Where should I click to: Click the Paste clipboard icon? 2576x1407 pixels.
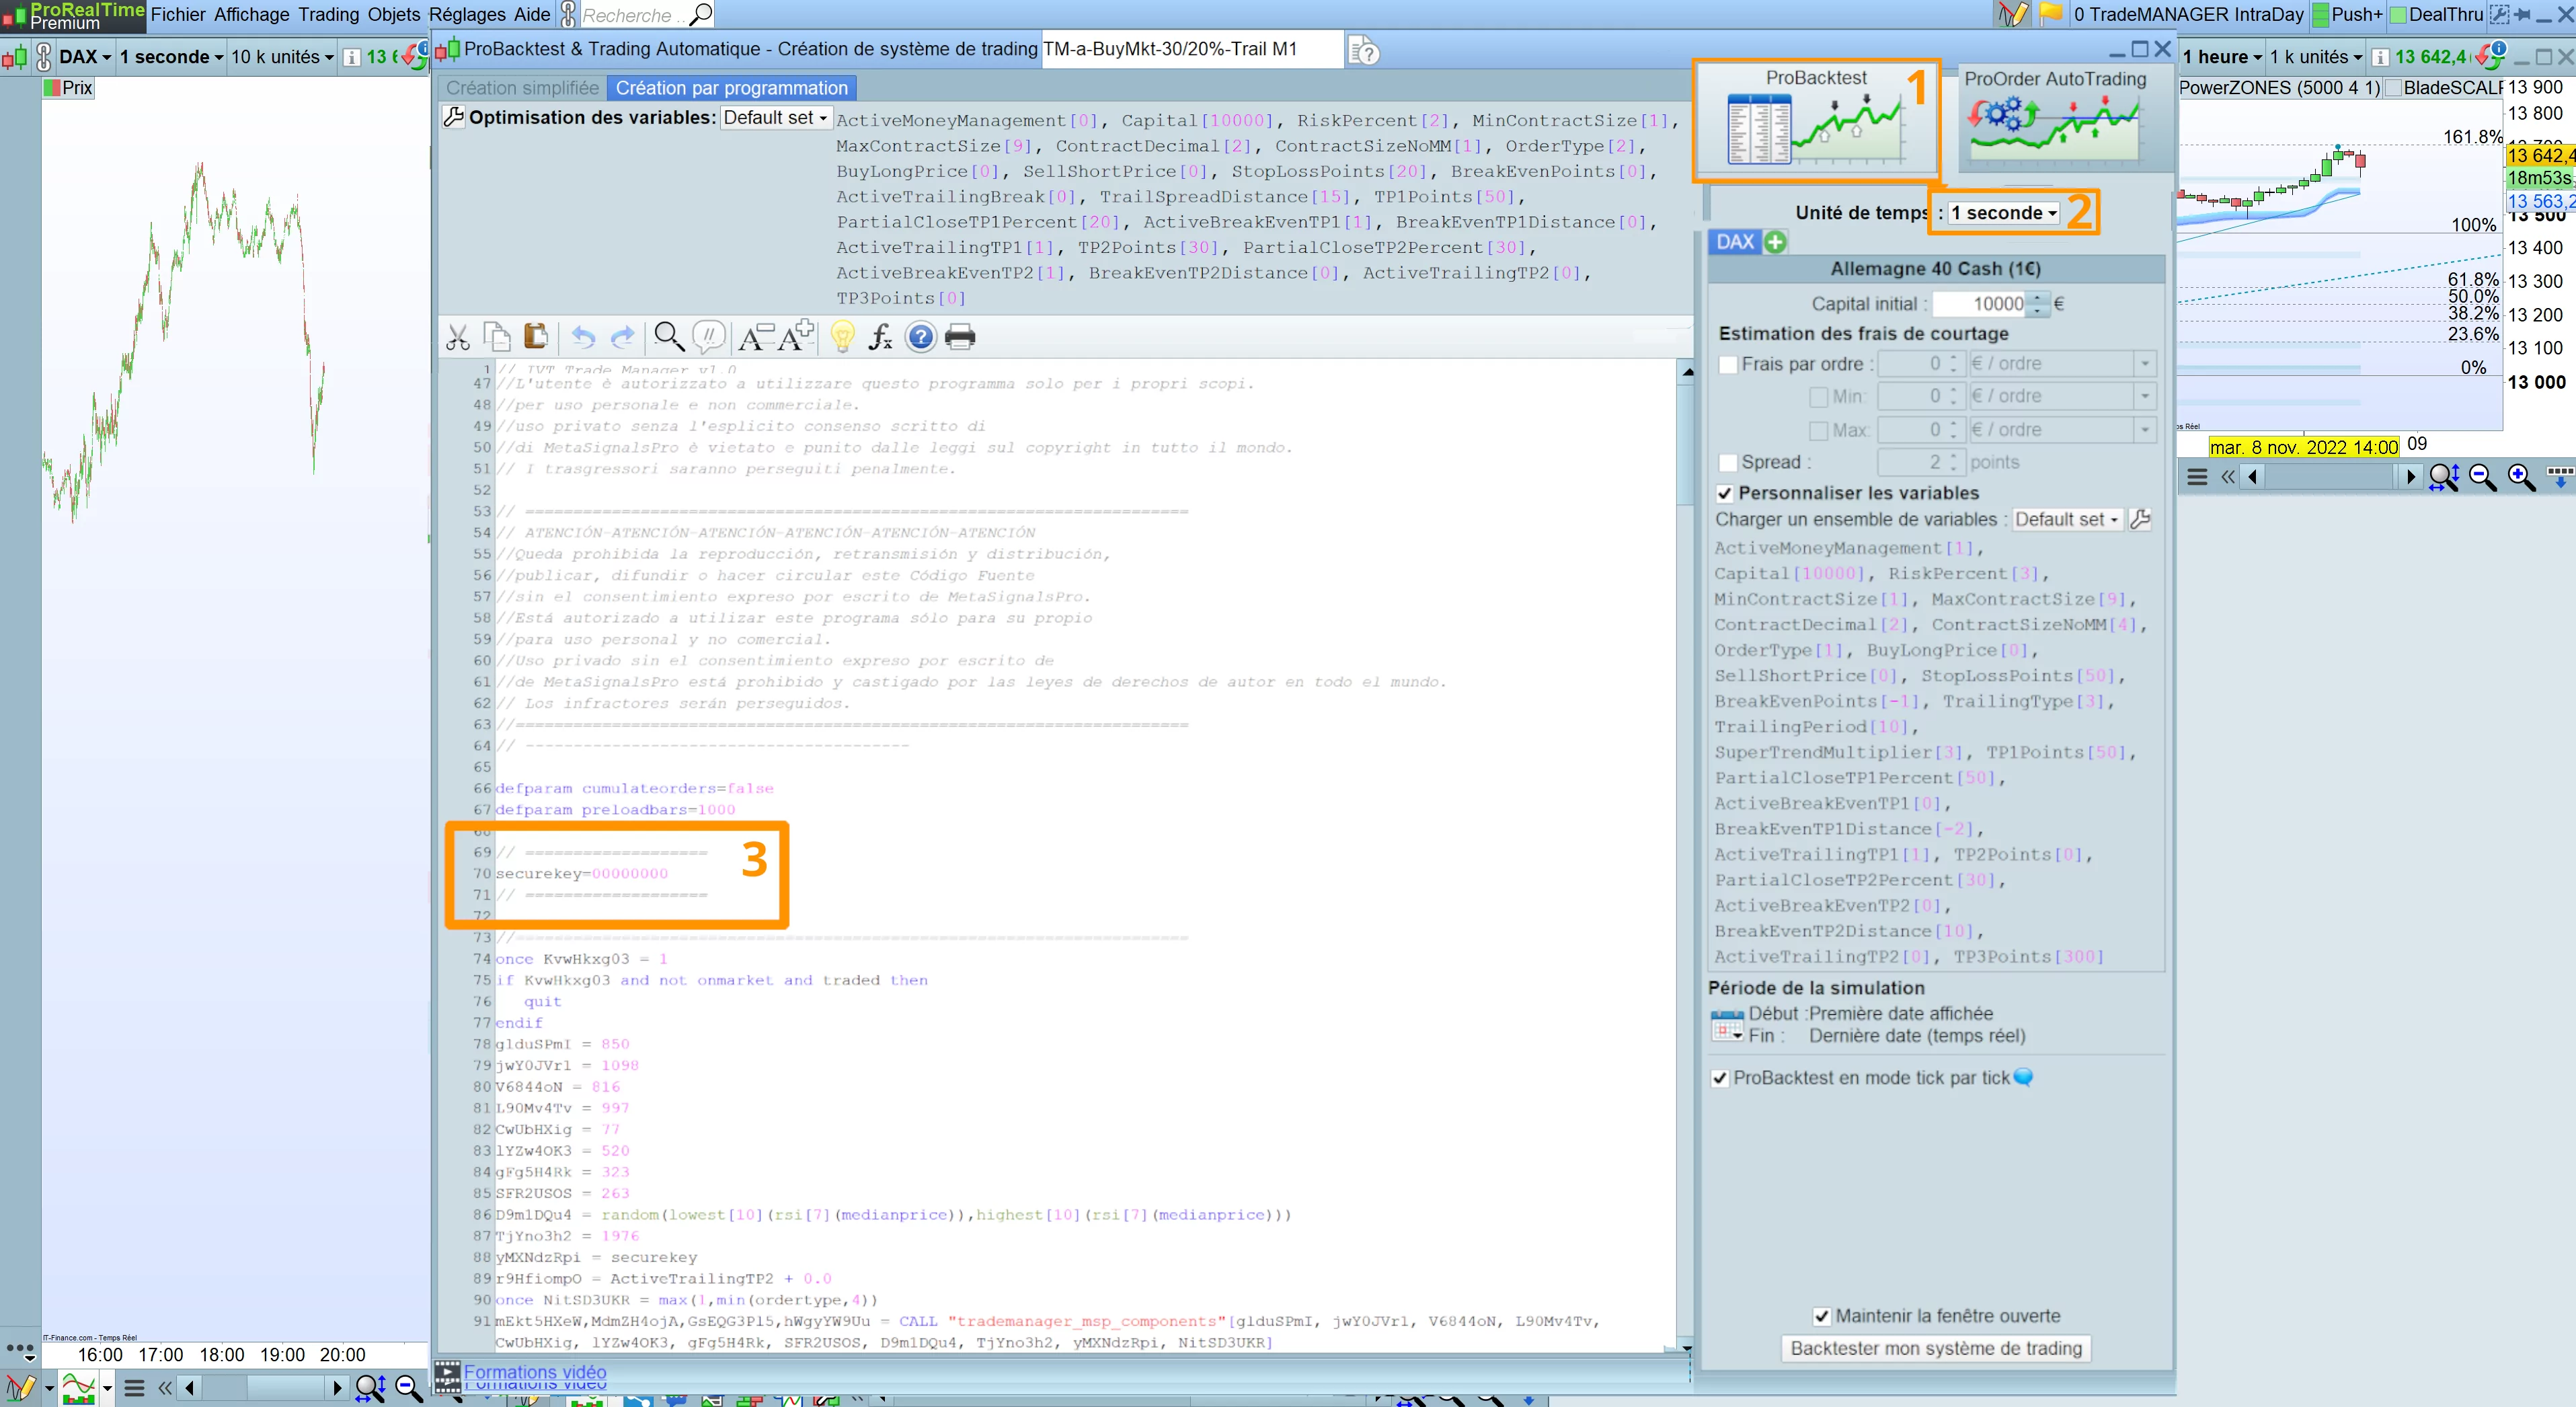(x=536, y=337)
